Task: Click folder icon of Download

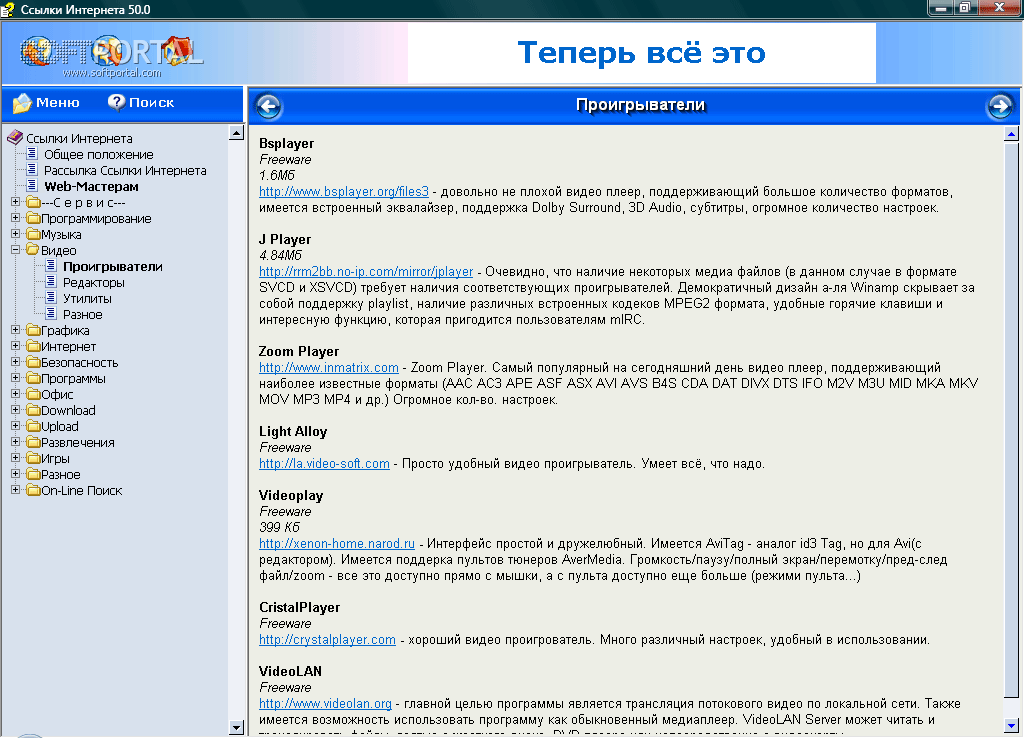Action: tap(33, 410)
